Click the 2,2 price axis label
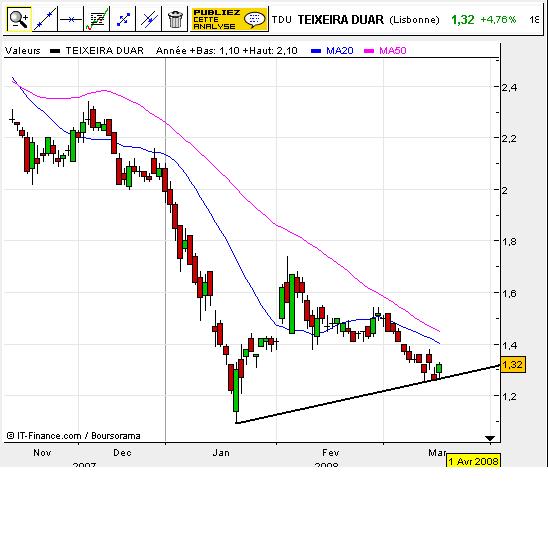 coord(509,138)
